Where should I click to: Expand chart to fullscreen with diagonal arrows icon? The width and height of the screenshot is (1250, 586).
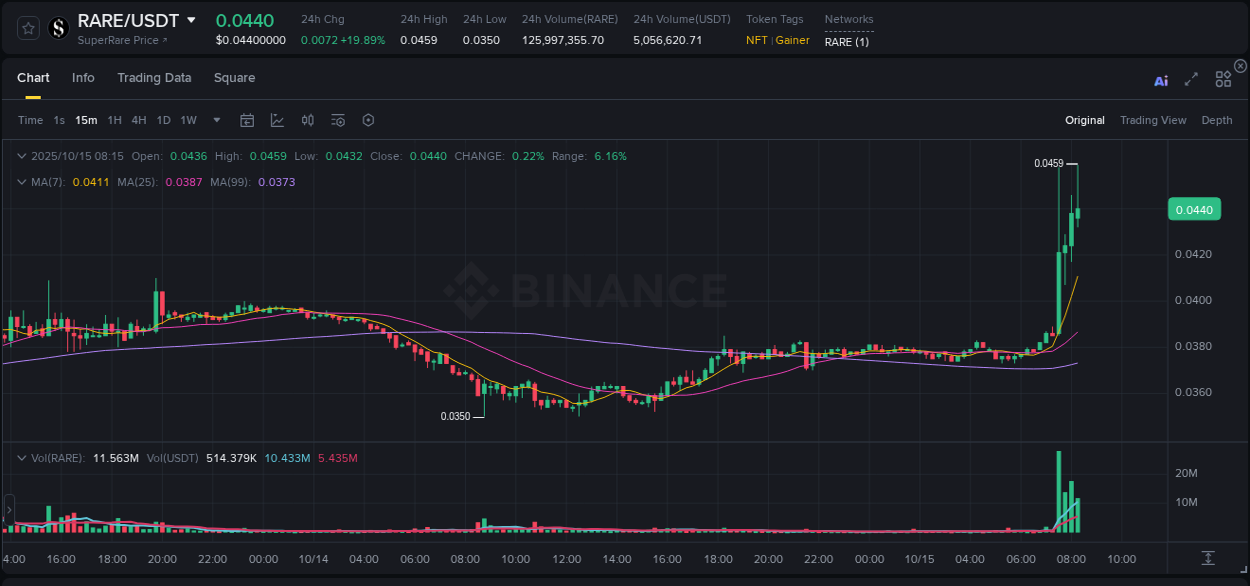click(x=1191, y=79)
